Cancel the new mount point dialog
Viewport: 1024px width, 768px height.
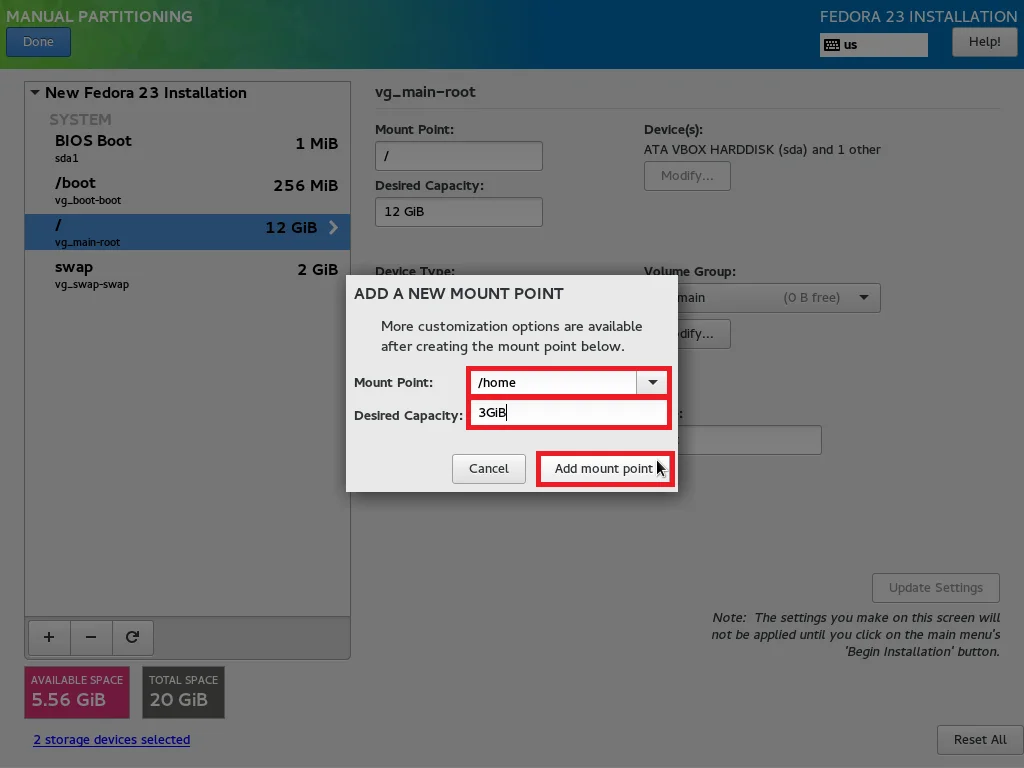pos(488,469)
